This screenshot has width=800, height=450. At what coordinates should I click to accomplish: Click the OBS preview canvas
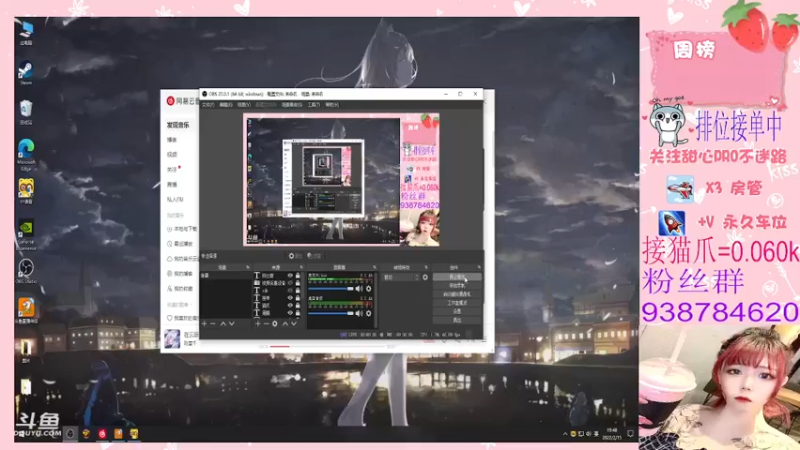click(x=341, y=180)
